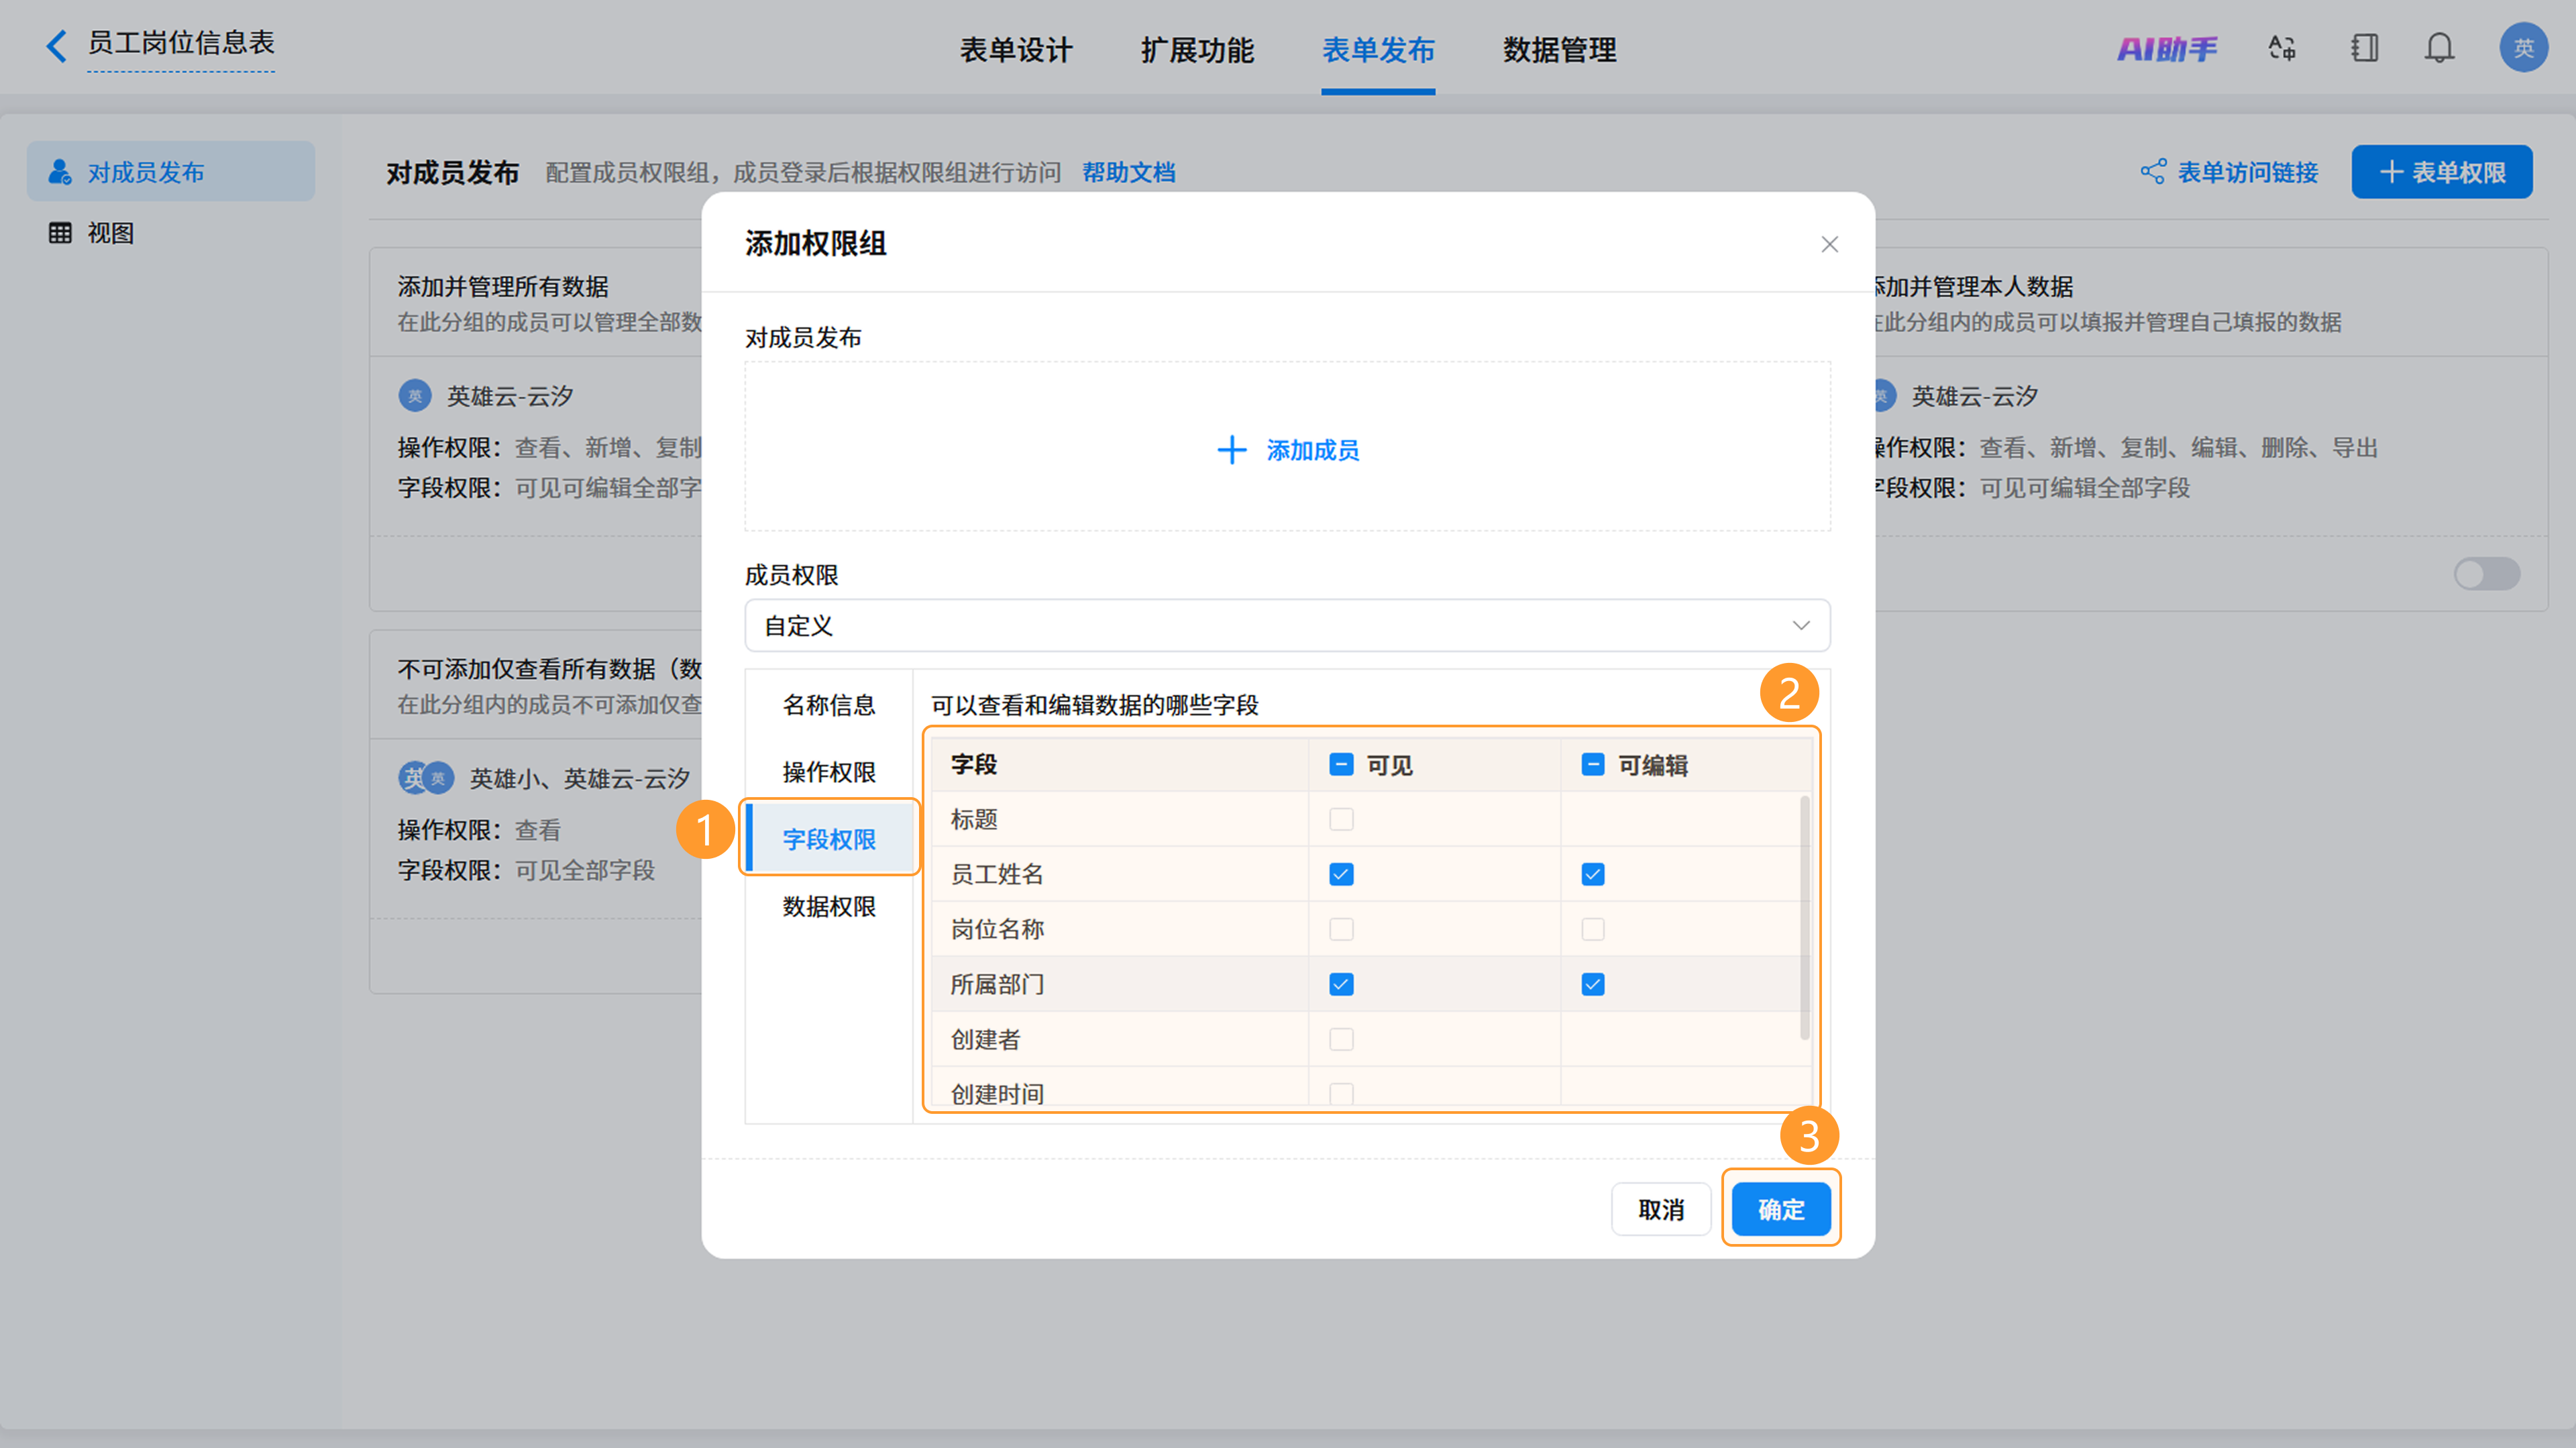Click 表单访问链接

[x=2248, y=172]
